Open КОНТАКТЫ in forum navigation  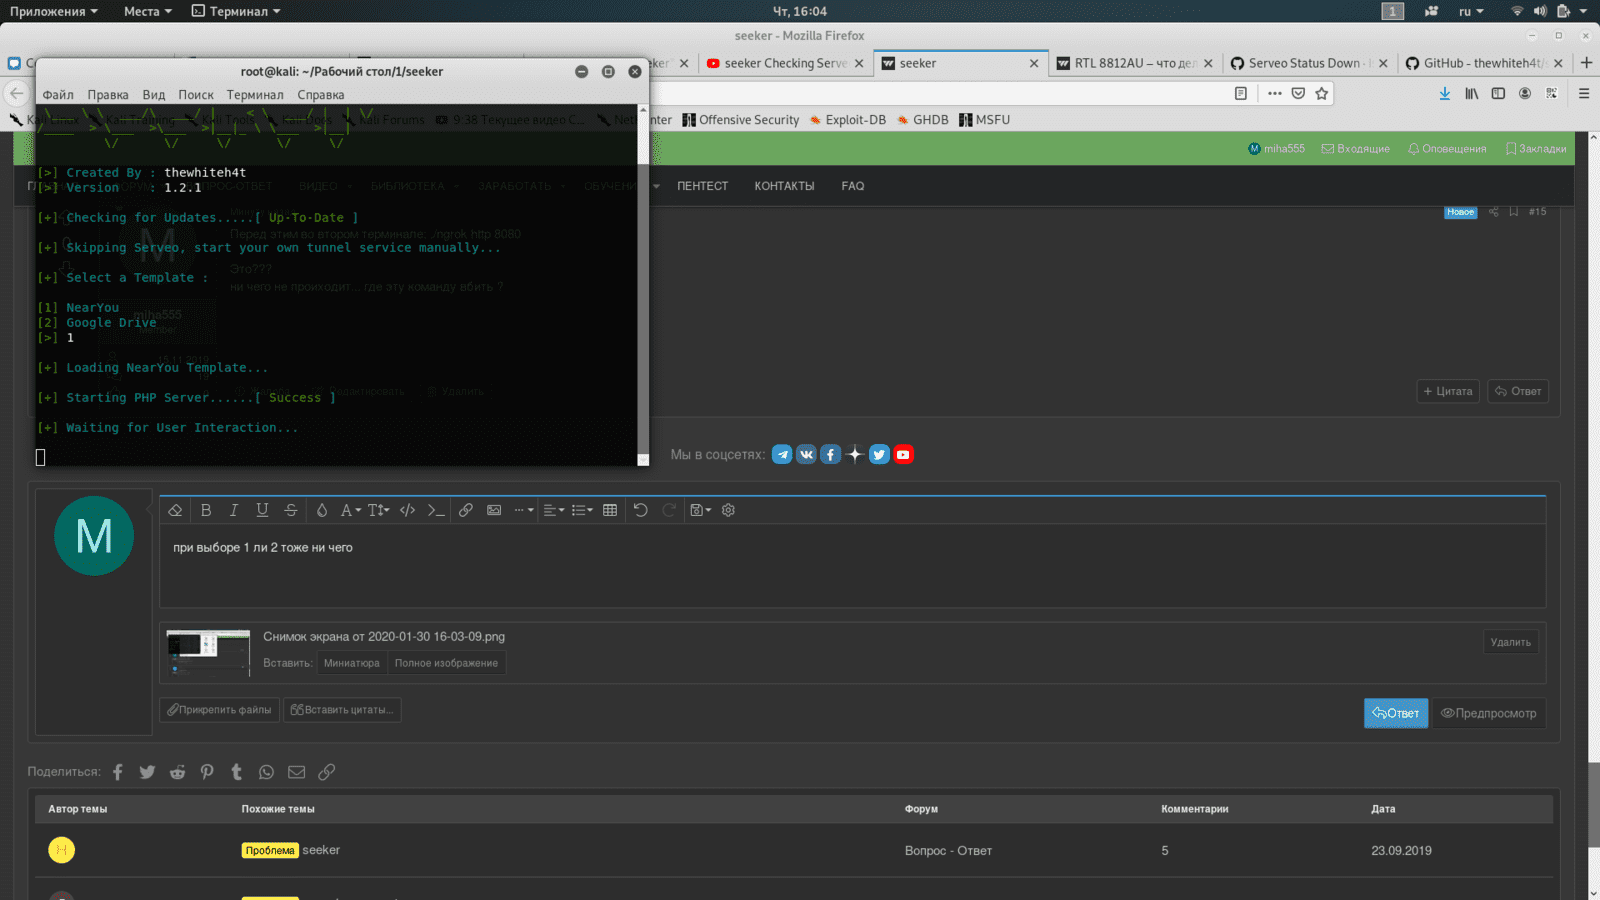(x=784, y=186)
